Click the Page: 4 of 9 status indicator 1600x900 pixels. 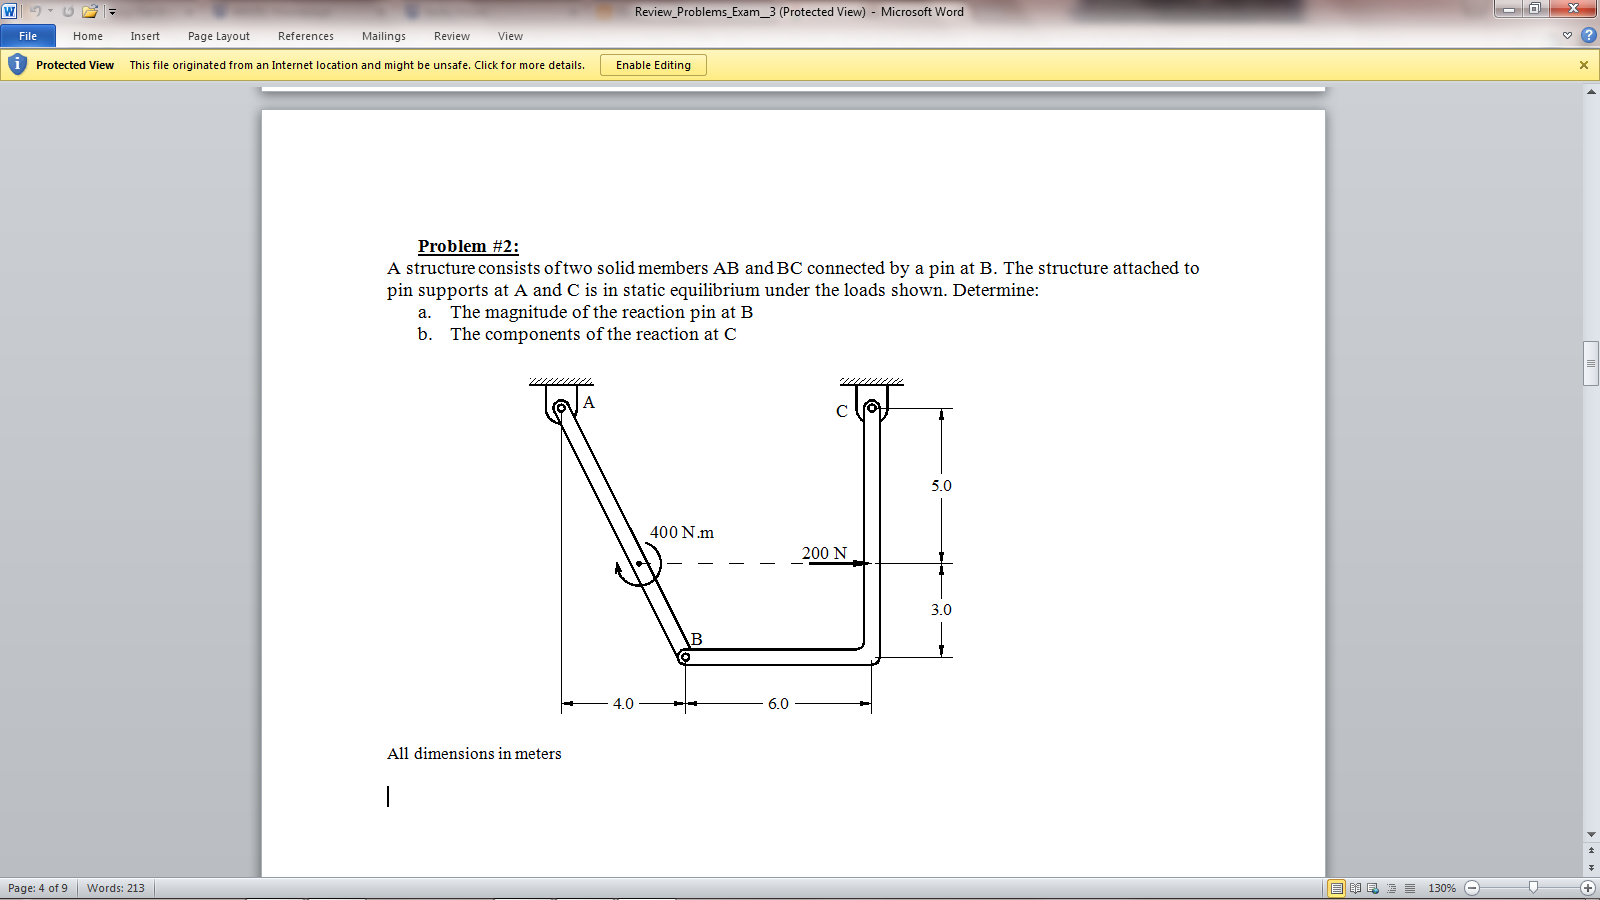[38, 888]
